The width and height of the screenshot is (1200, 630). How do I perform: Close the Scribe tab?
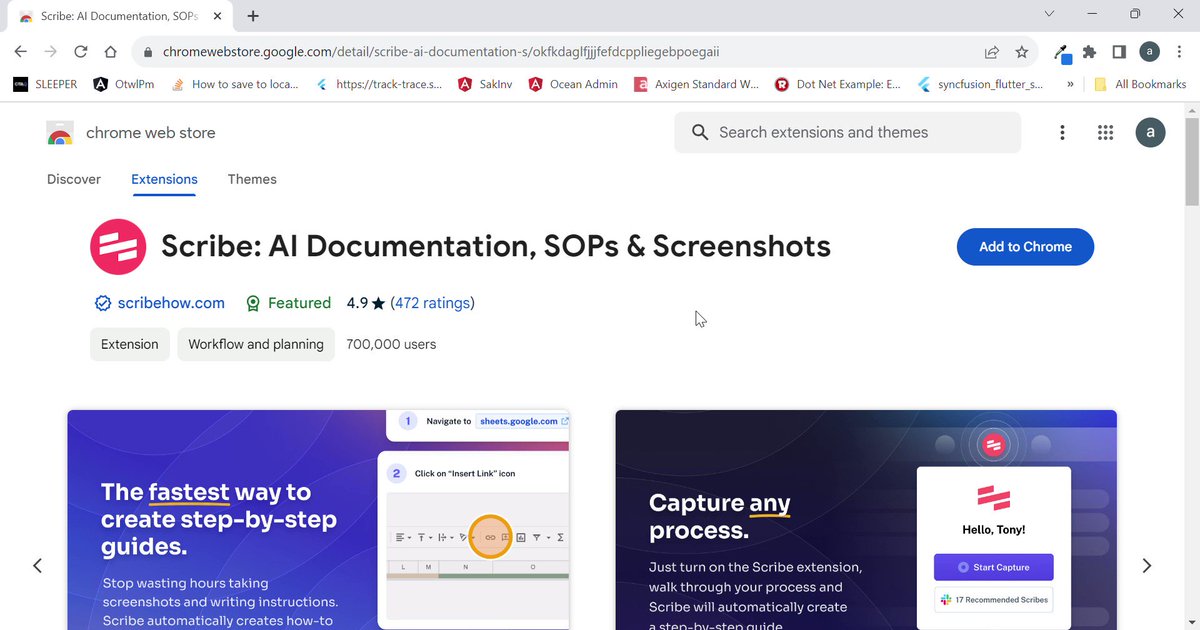[218, 16]
